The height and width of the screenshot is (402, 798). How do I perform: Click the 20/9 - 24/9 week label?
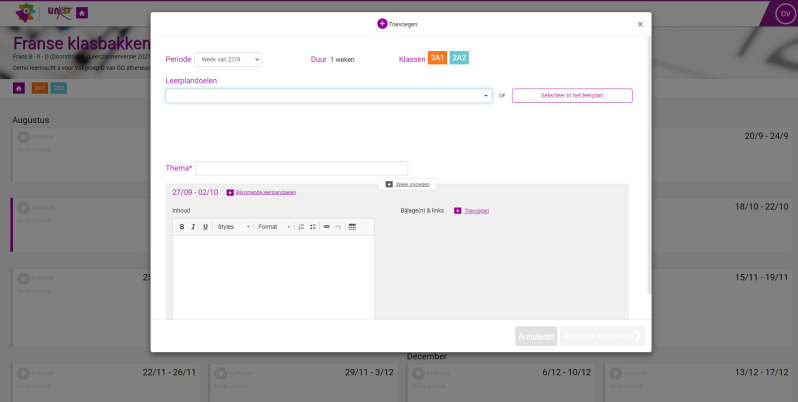(x=766, y=136)
